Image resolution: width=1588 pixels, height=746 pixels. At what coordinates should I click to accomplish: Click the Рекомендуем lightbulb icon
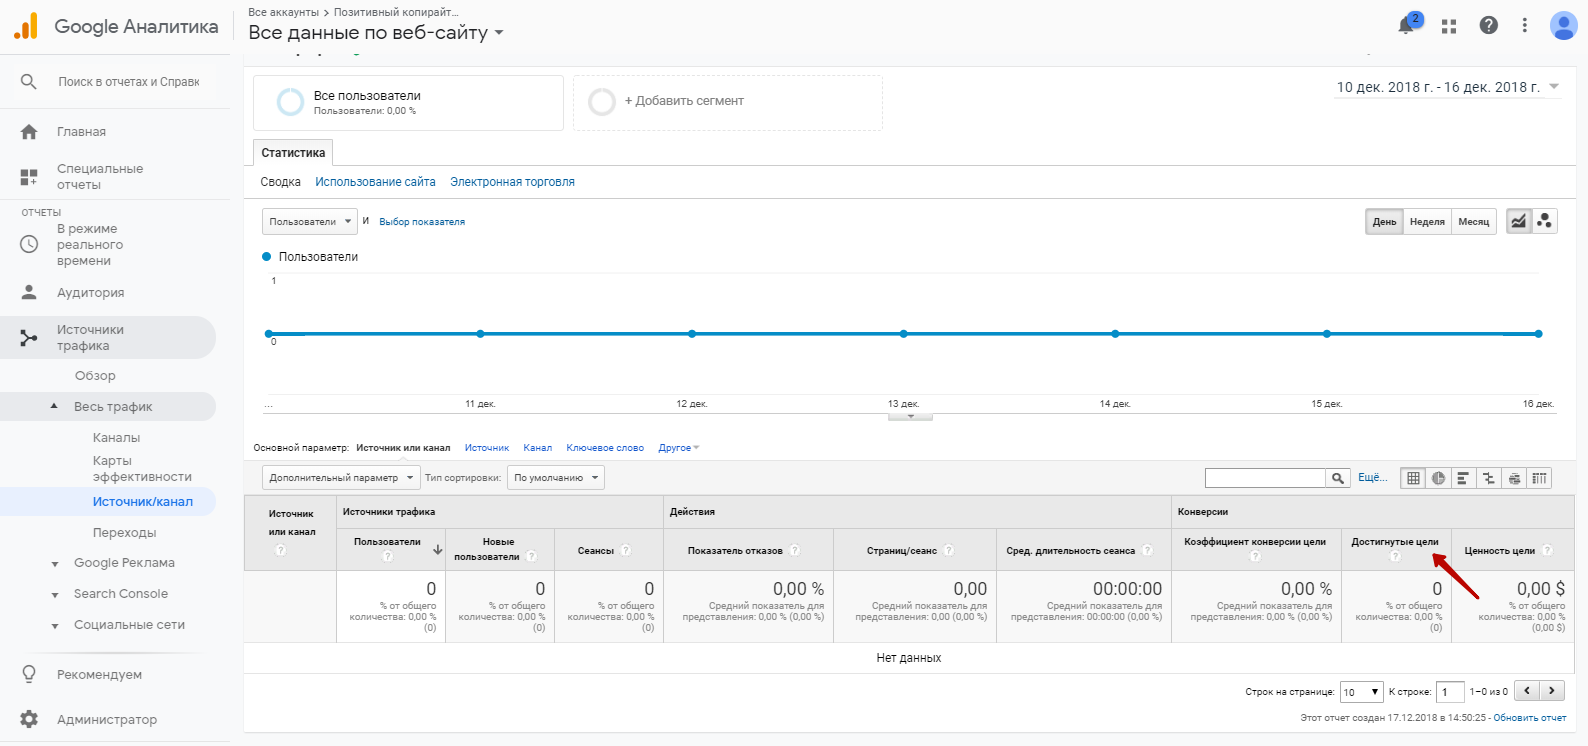pos(29,674)
